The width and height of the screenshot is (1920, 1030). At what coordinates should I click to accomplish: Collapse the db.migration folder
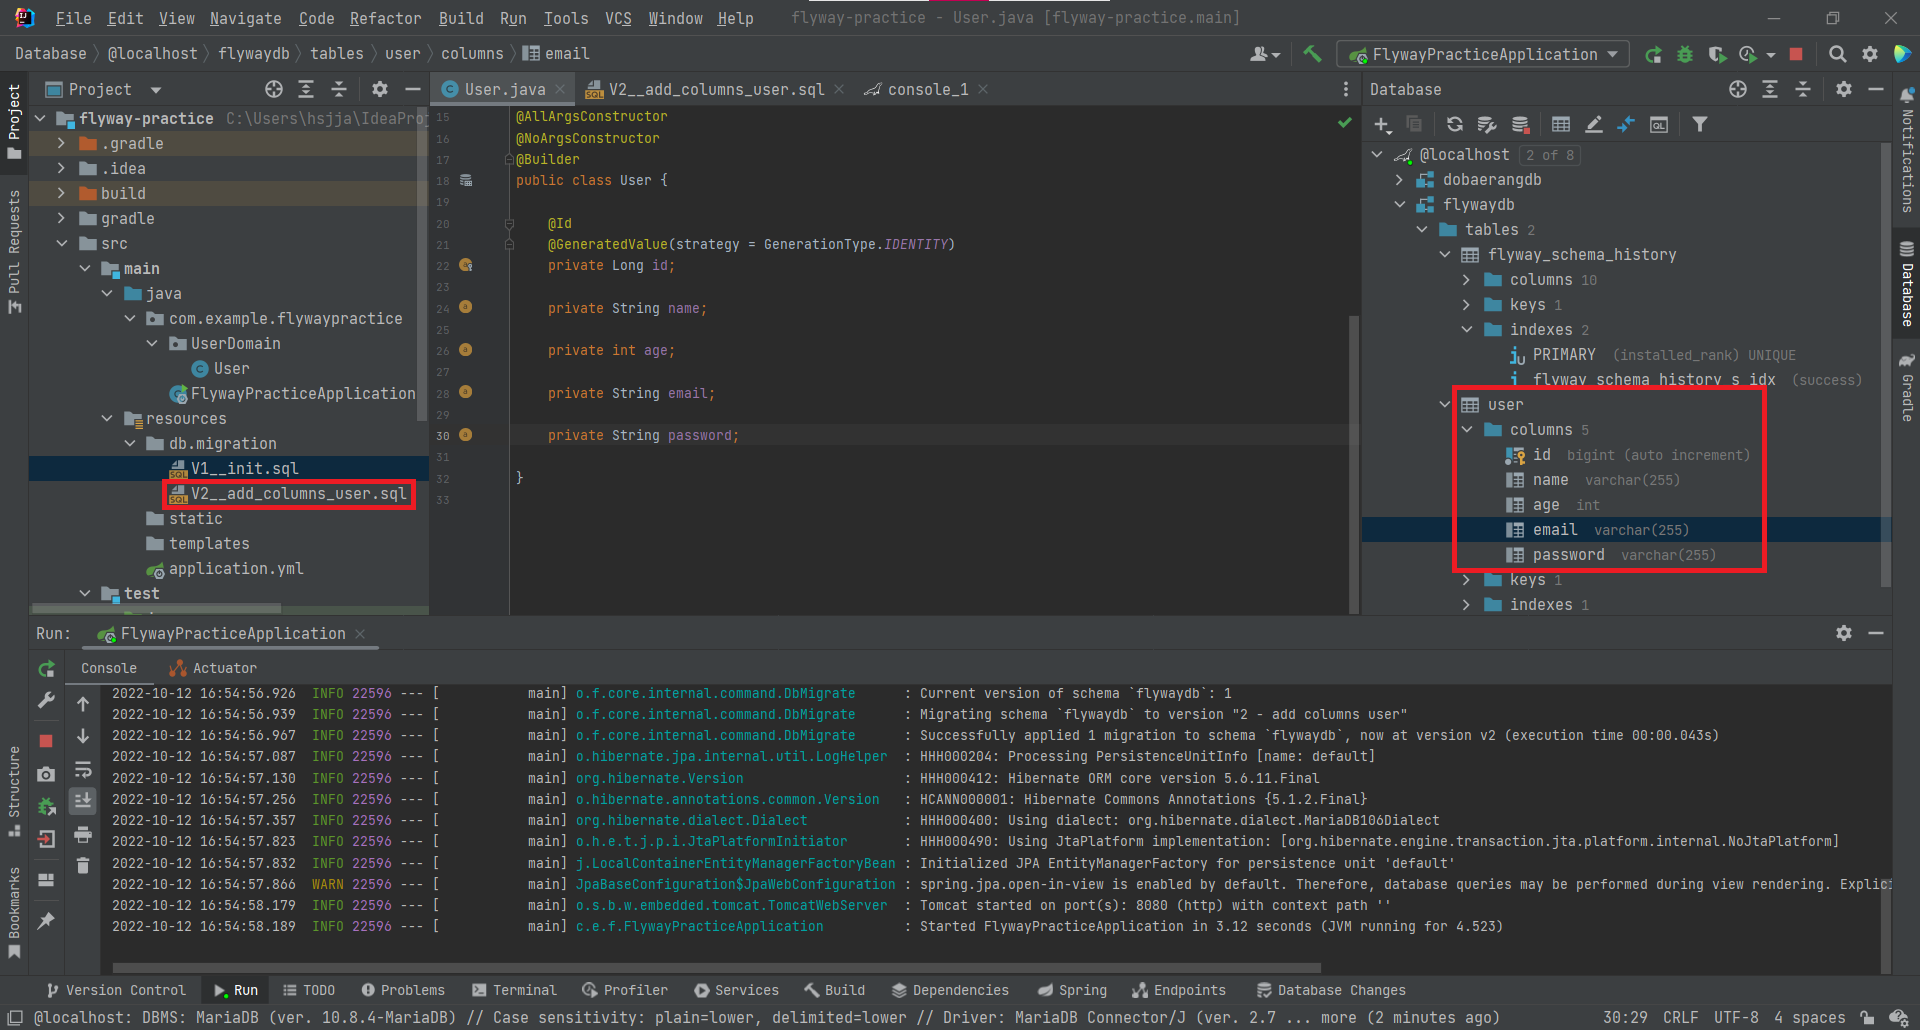click(x=130, y=444)
